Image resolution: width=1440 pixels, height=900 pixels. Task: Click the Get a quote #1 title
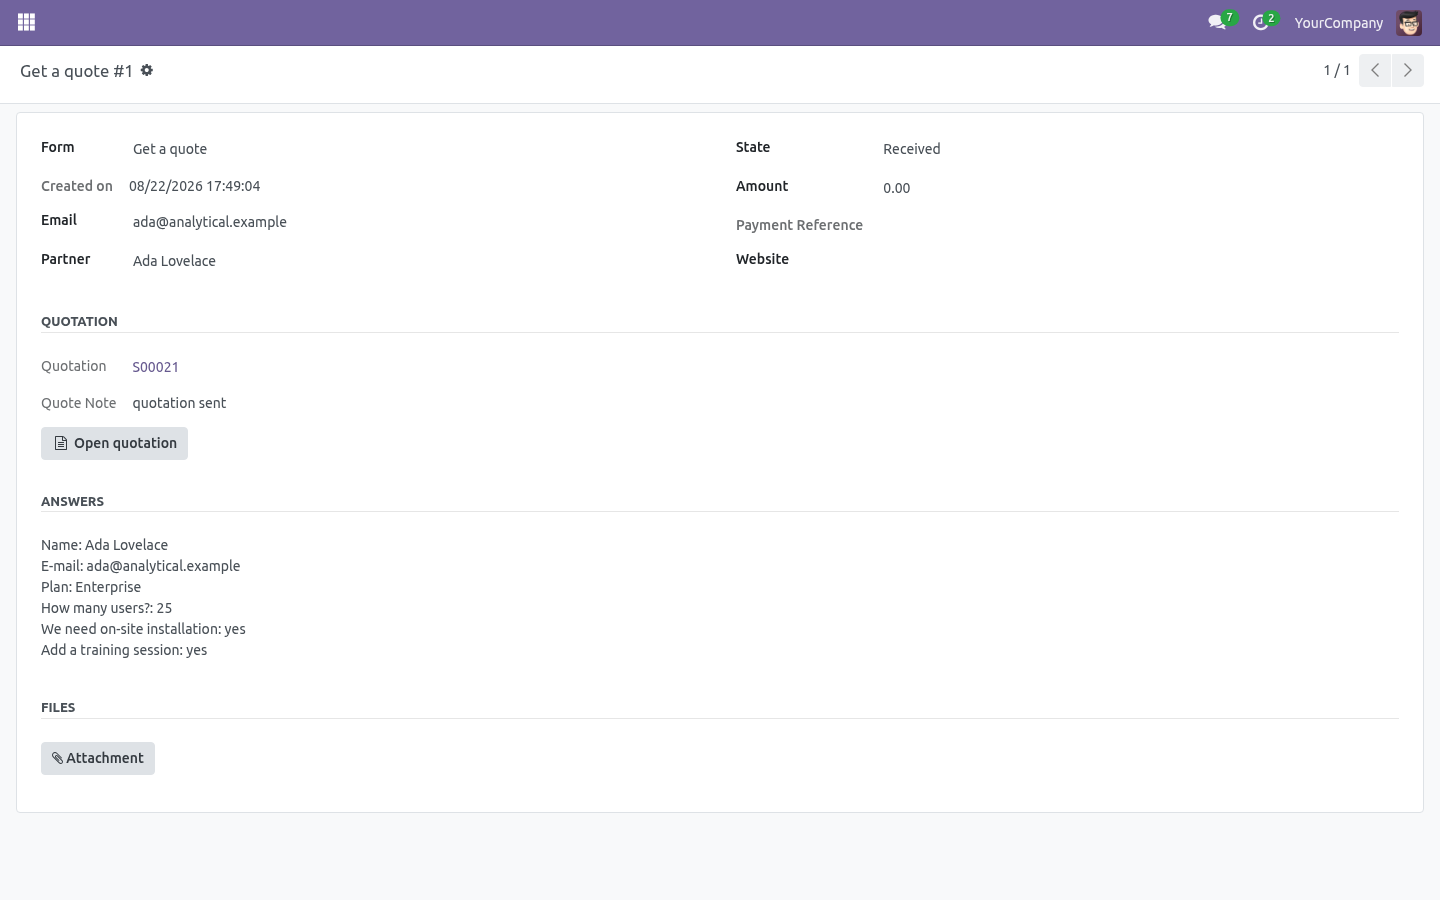tap(76, 71)
